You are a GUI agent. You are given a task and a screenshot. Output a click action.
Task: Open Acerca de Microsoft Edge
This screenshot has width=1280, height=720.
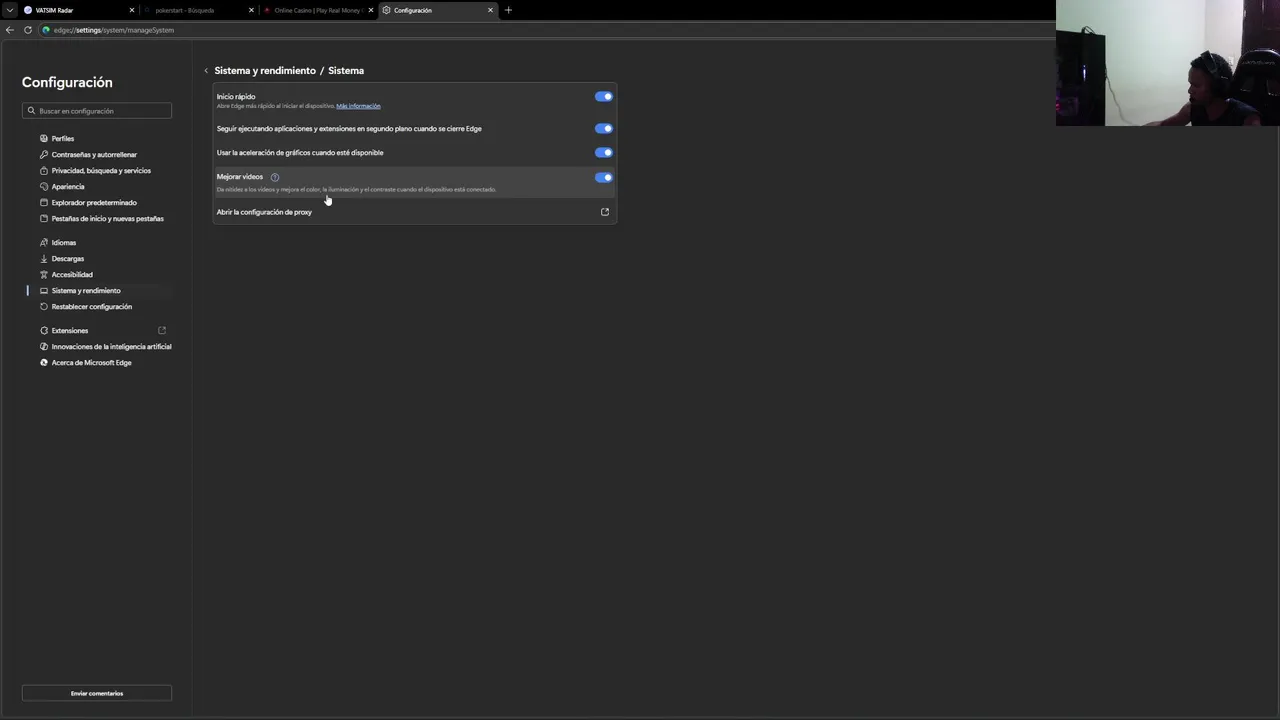[98, 363]
